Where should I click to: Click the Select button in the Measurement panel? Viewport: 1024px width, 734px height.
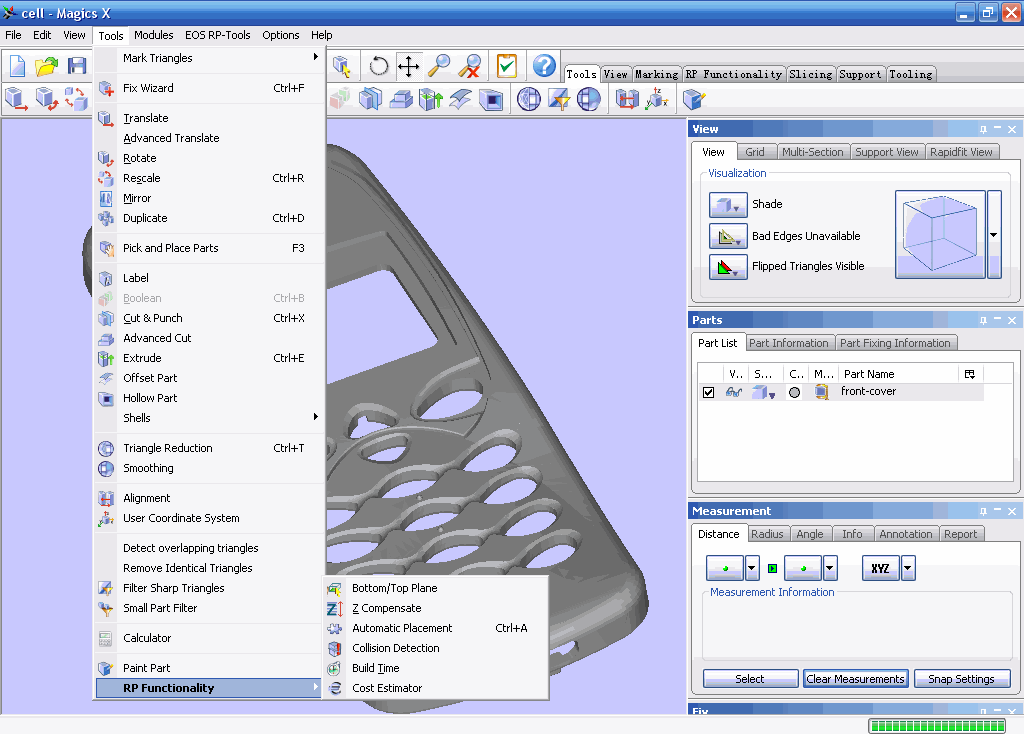click(x=750, y=679)
